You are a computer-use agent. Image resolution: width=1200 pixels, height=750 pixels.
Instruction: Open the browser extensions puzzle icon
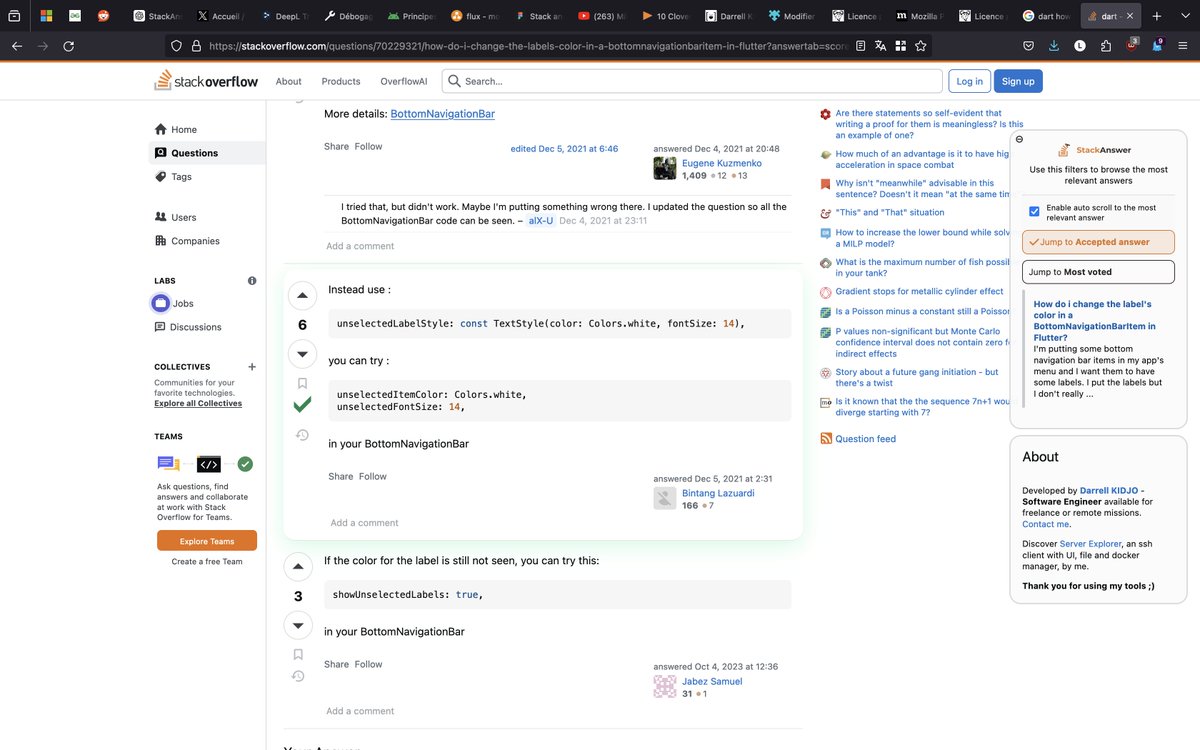pyautogui.click(x=1105, y=46)
